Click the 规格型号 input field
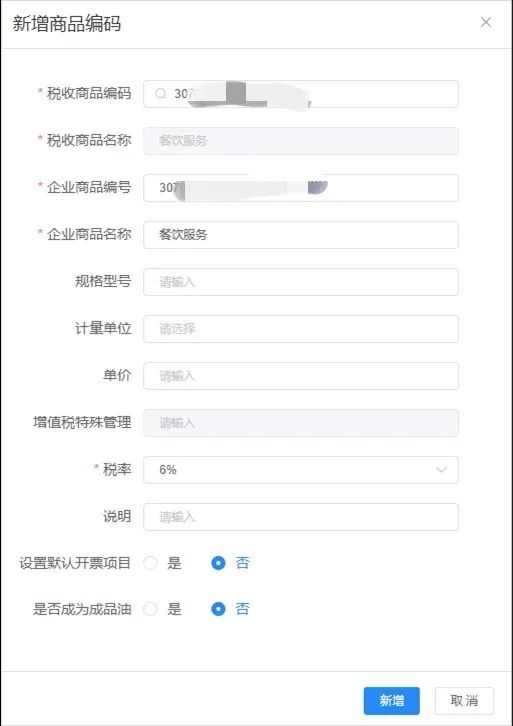Viewport: 513px width, 726px height. coord(301,282)
